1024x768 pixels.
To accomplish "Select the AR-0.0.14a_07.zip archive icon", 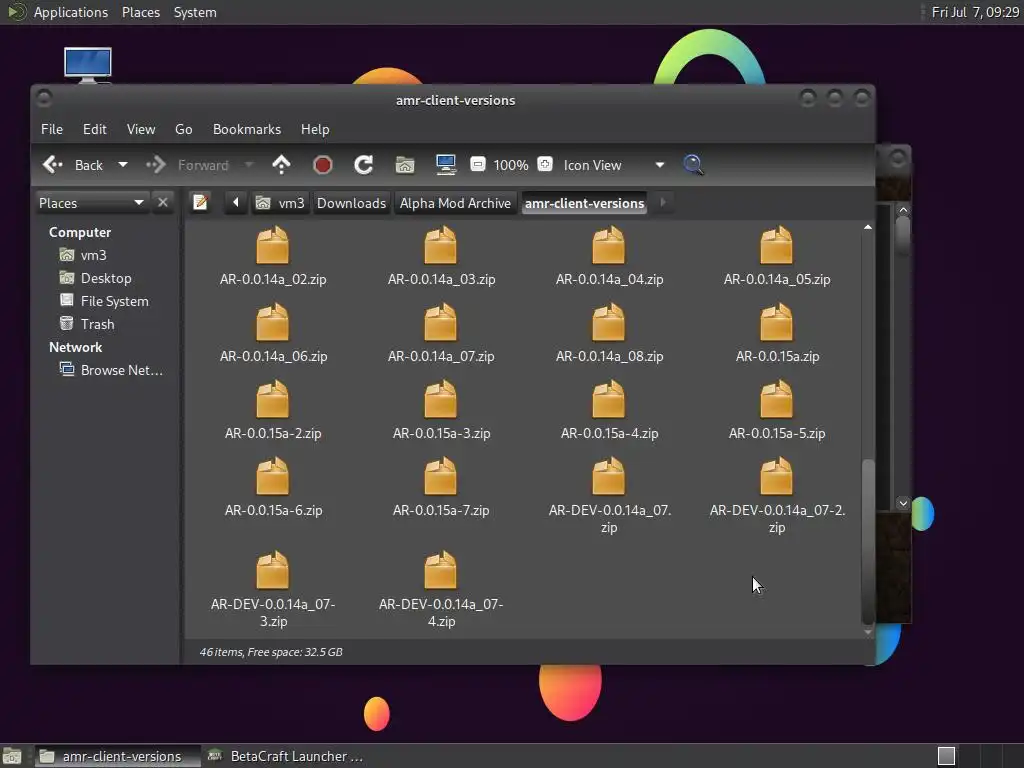I will [x=441, y=322].
